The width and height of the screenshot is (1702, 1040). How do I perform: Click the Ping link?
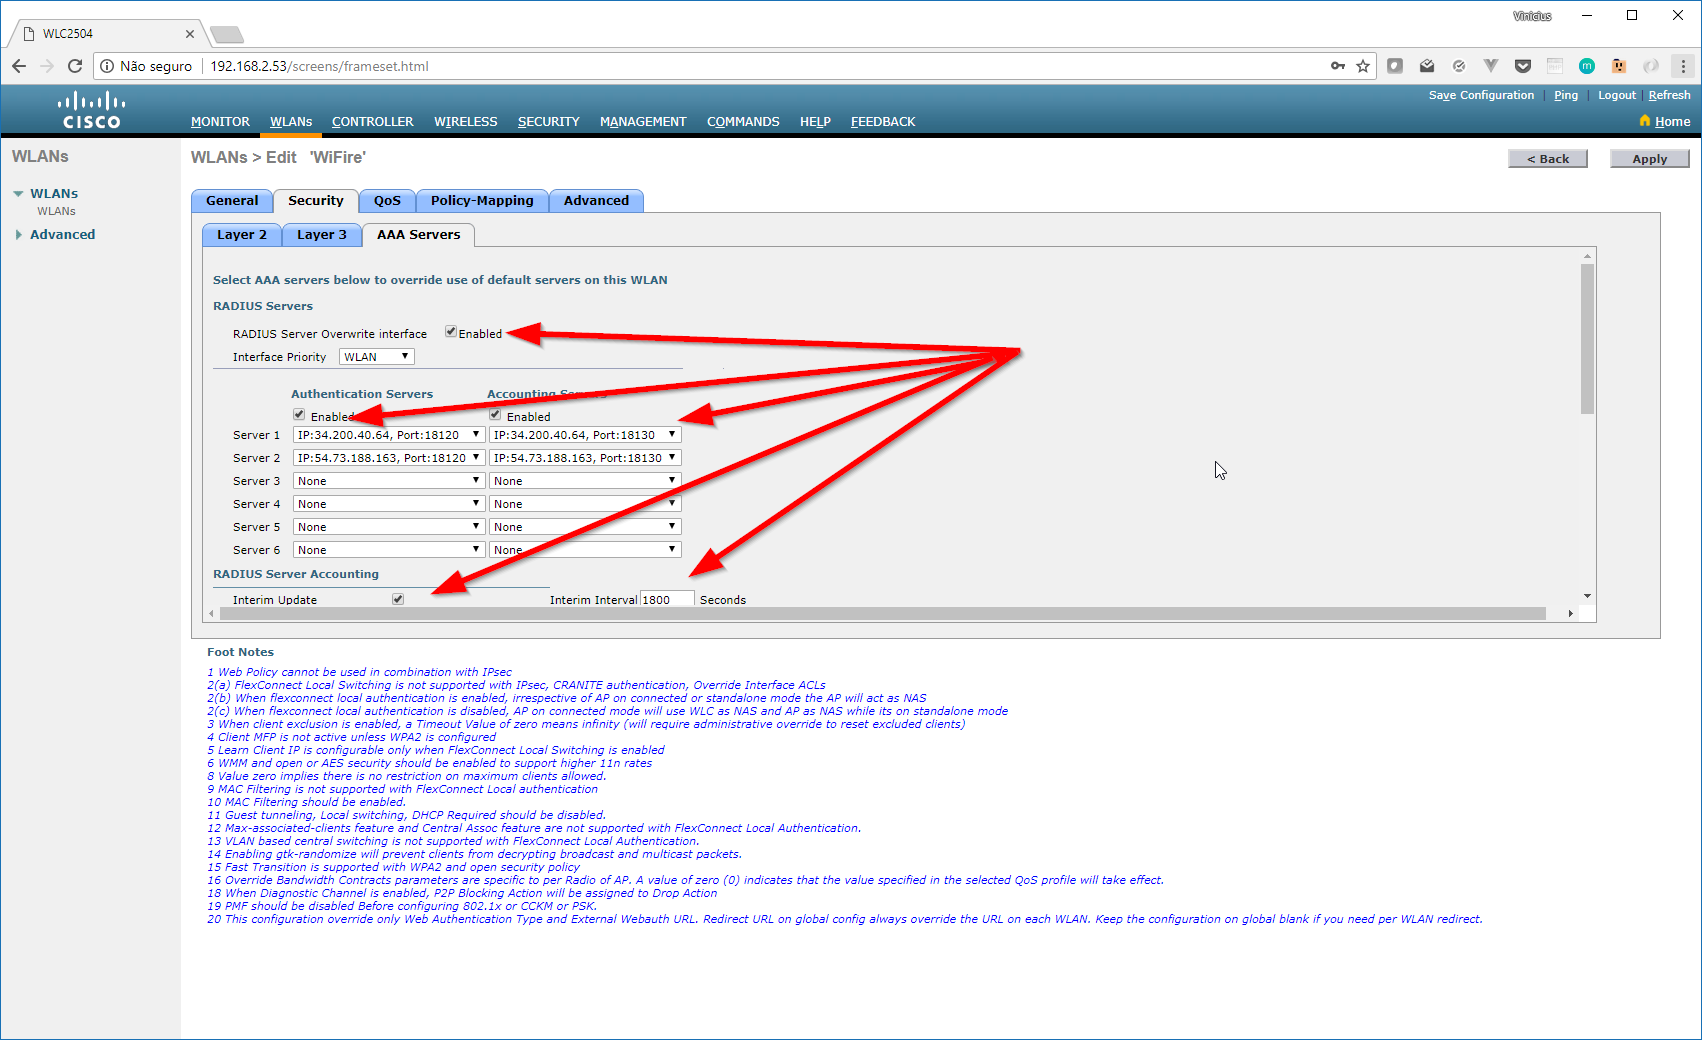[1566, 95]
